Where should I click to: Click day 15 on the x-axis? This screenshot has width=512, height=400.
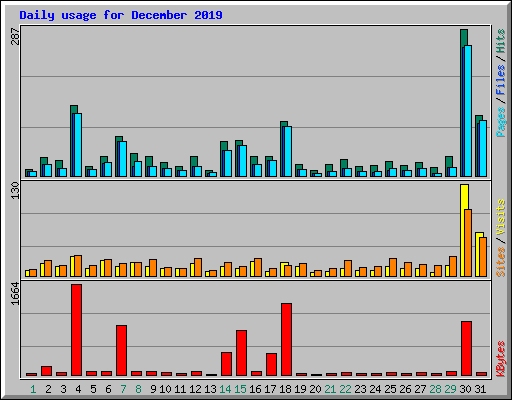(x=240, y=389)
